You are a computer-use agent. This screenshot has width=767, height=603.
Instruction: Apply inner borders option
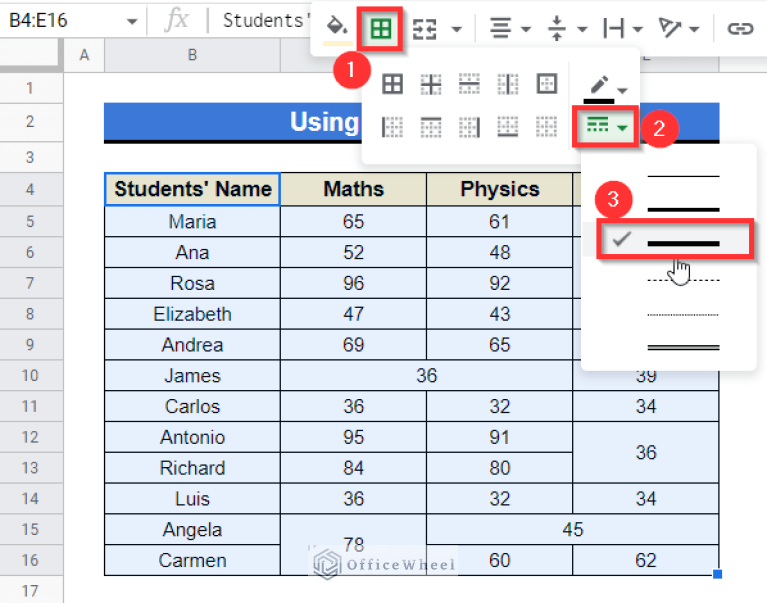[x=431, y=84]
